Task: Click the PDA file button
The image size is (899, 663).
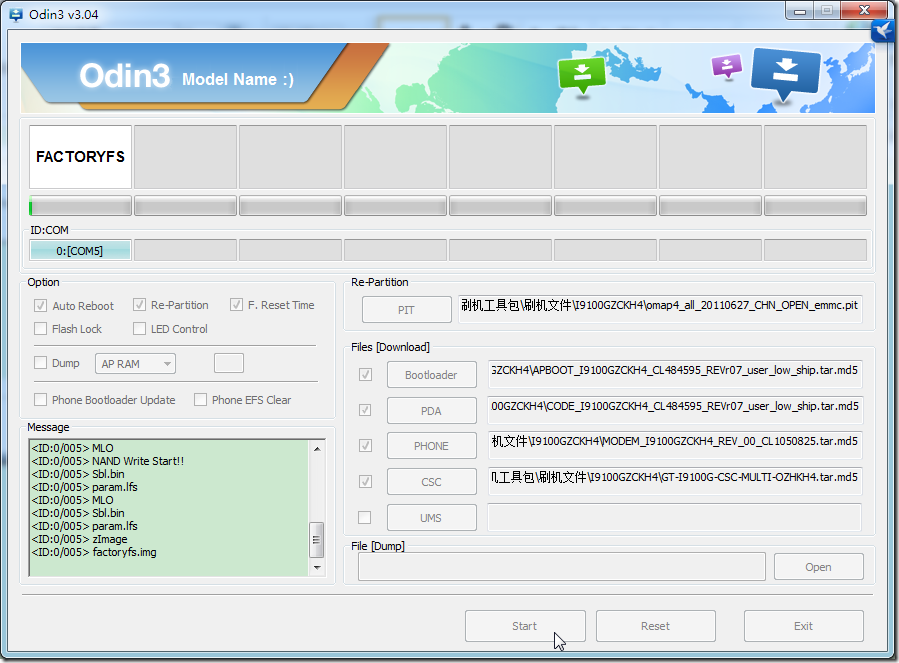Action: pyautogui.click(x=432, y=411)
